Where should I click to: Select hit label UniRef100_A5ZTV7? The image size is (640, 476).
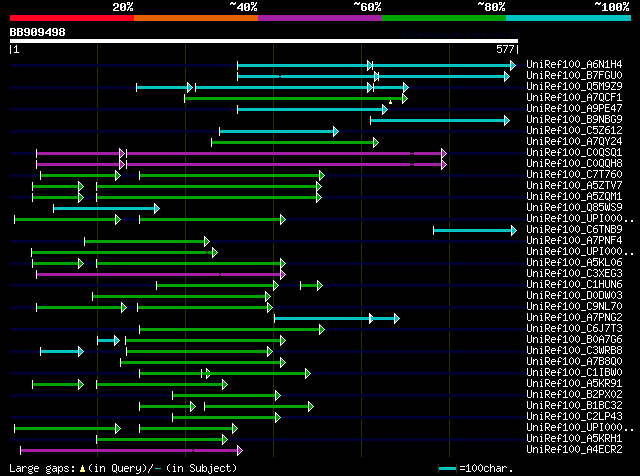(574, 186)
